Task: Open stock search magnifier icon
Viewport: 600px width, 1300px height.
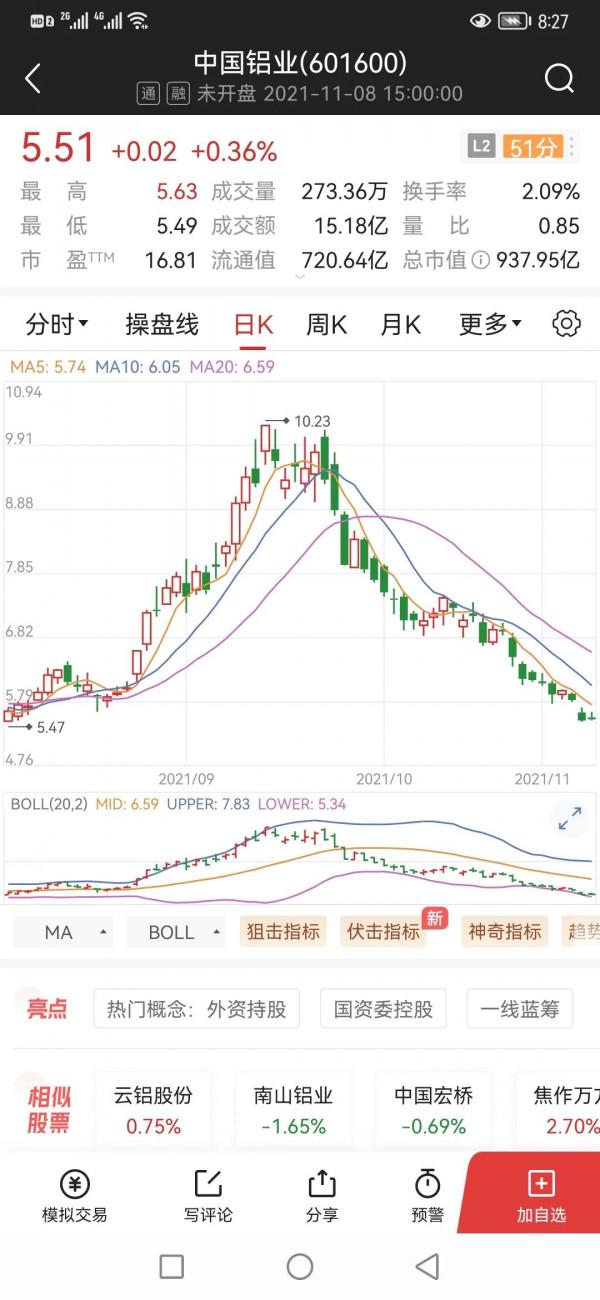Action: pos(559,78)
